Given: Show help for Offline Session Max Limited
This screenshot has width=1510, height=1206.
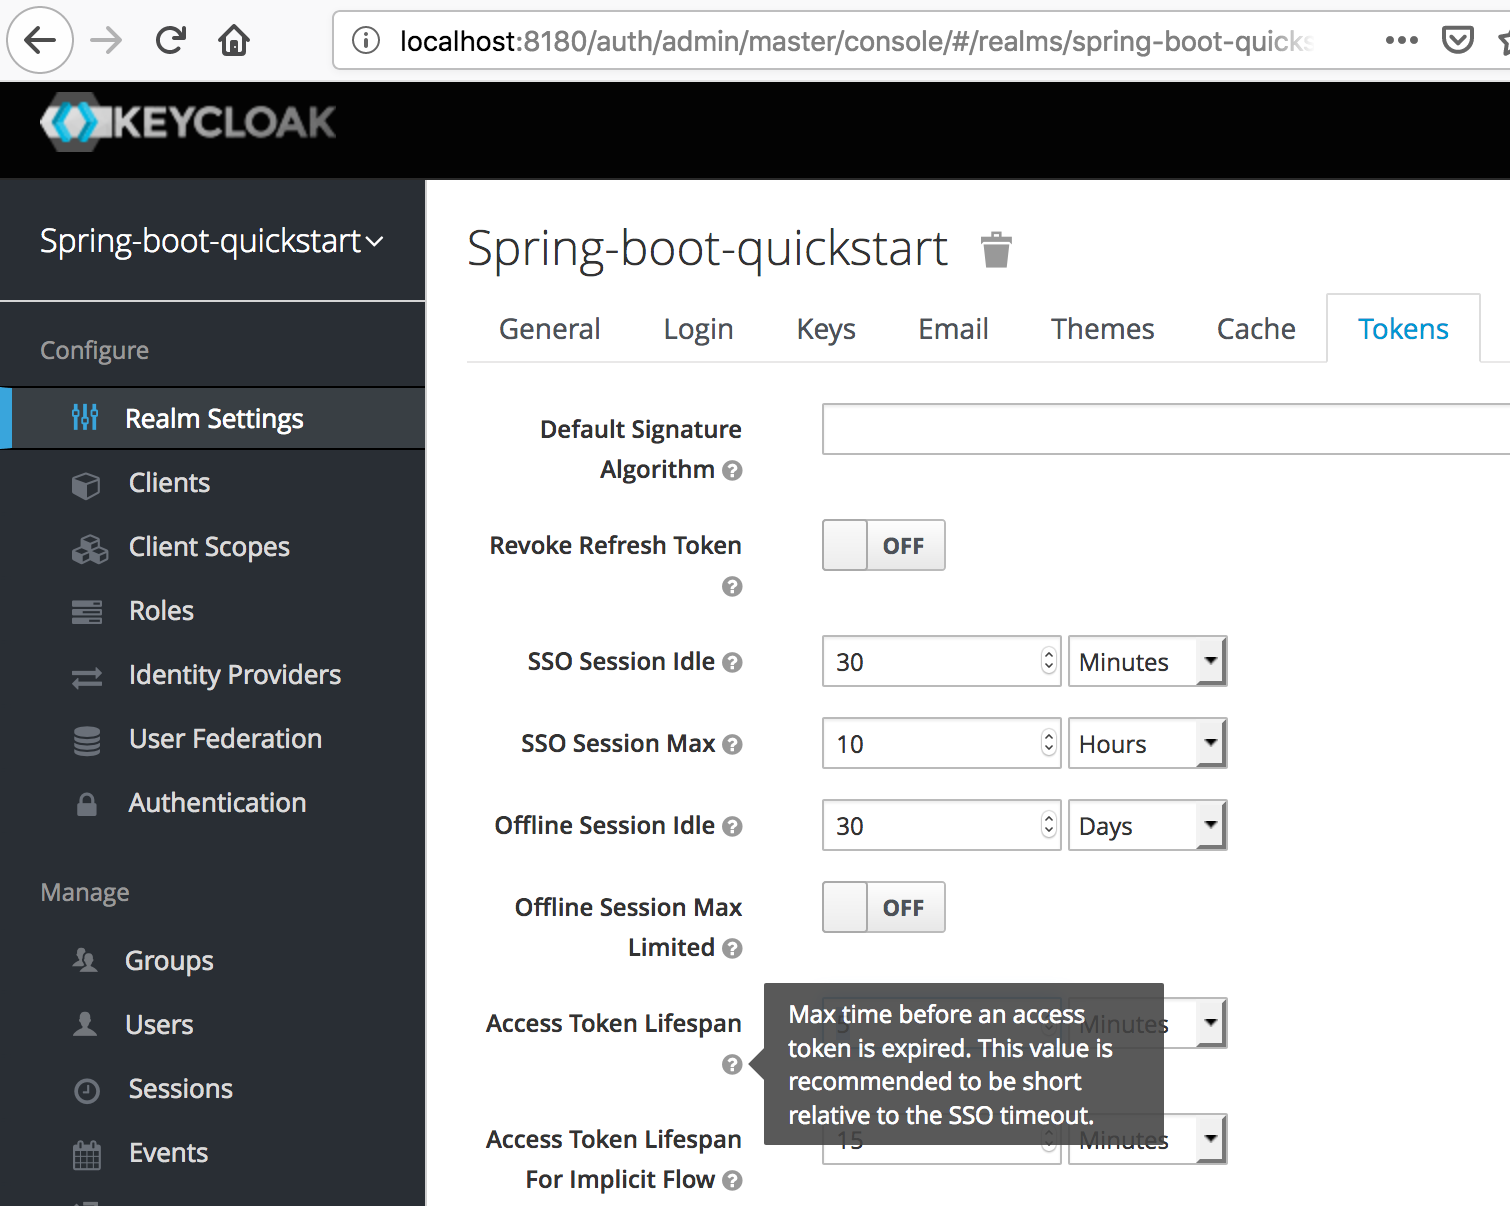Looking at the screenshot, I should point(732,948).
